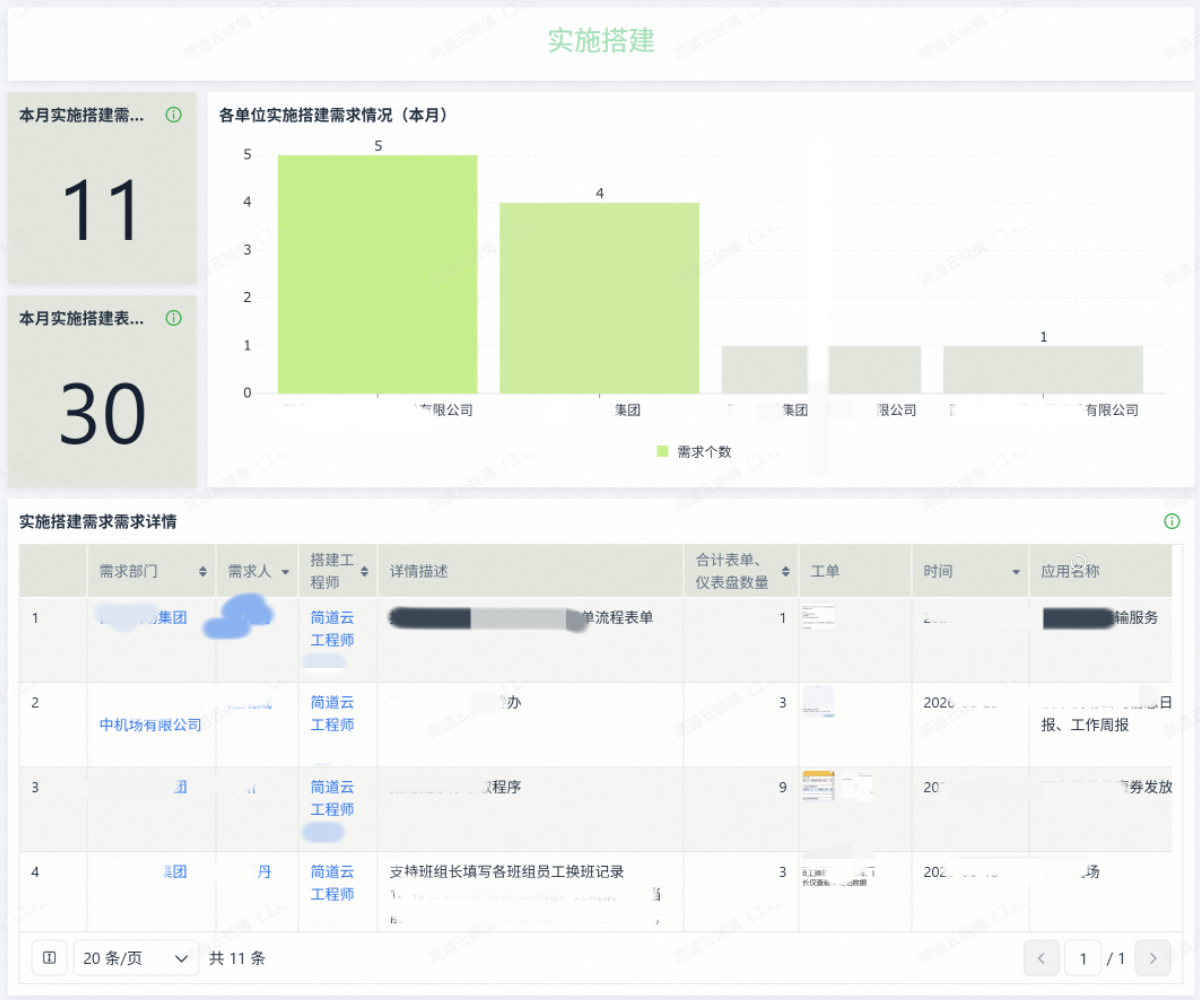Sort table by 时间 column arrow
The width and height of the screenshot is (1200, 1000).
[x=1016, y=573]
